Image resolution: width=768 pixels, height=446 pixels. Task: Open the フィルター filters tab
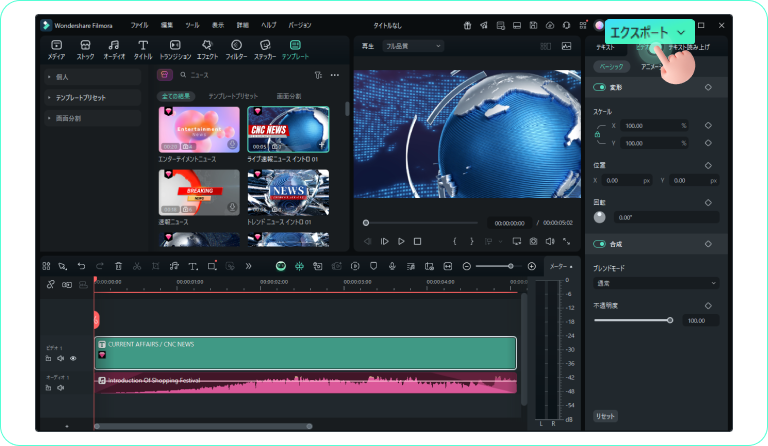[x=236, y=50]
